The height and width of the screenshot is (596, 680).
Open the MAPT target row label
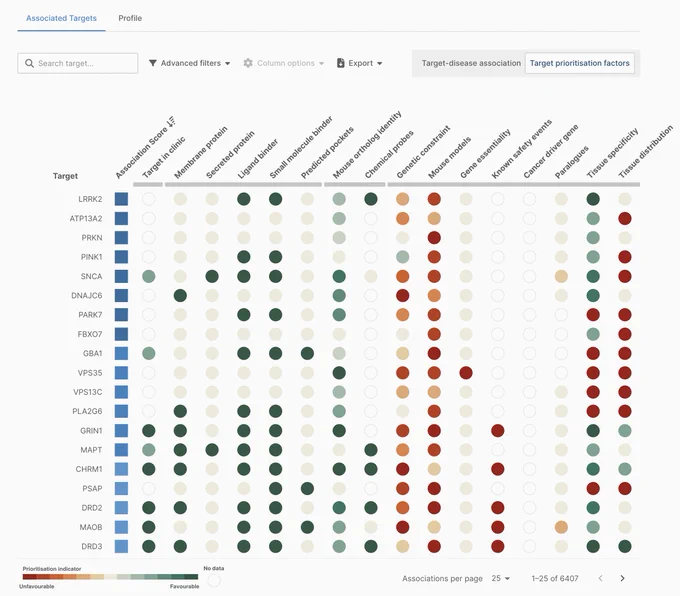coord(91,450)
